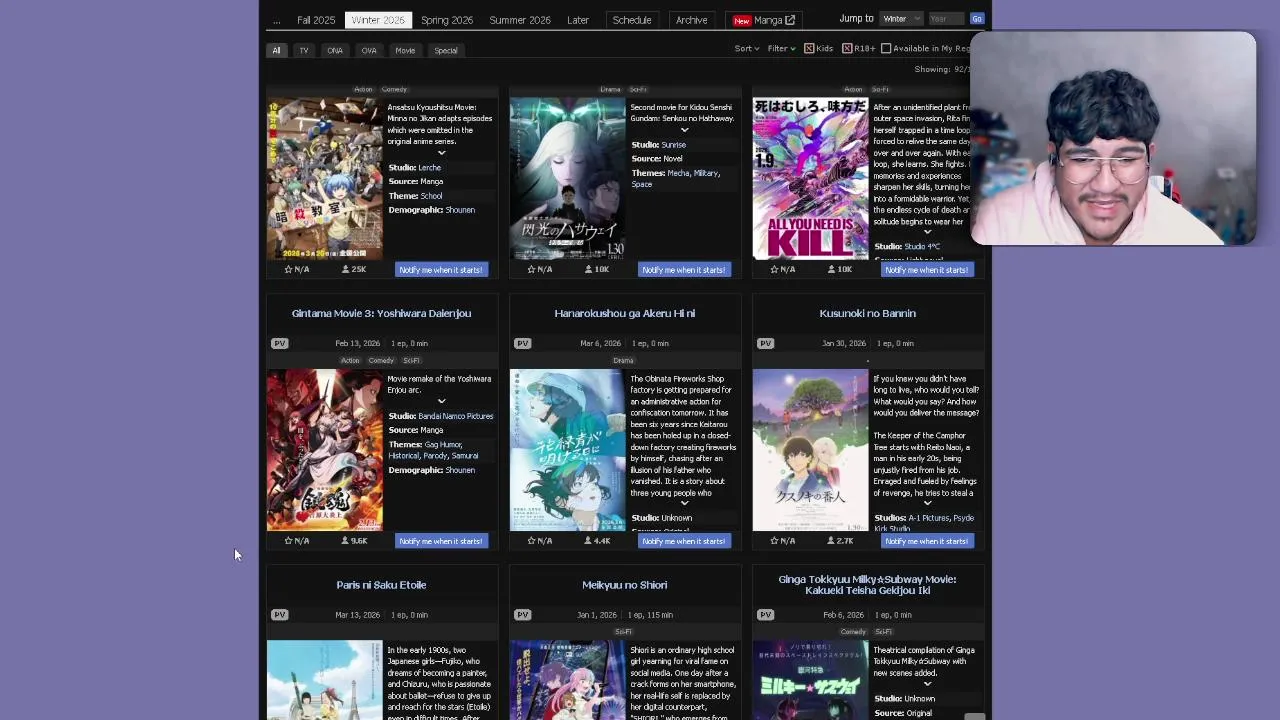Click the star score icon under Kusunoki no Bannin
The height and width of the screenshot is (720, 1280).
[x=774, y=541]
